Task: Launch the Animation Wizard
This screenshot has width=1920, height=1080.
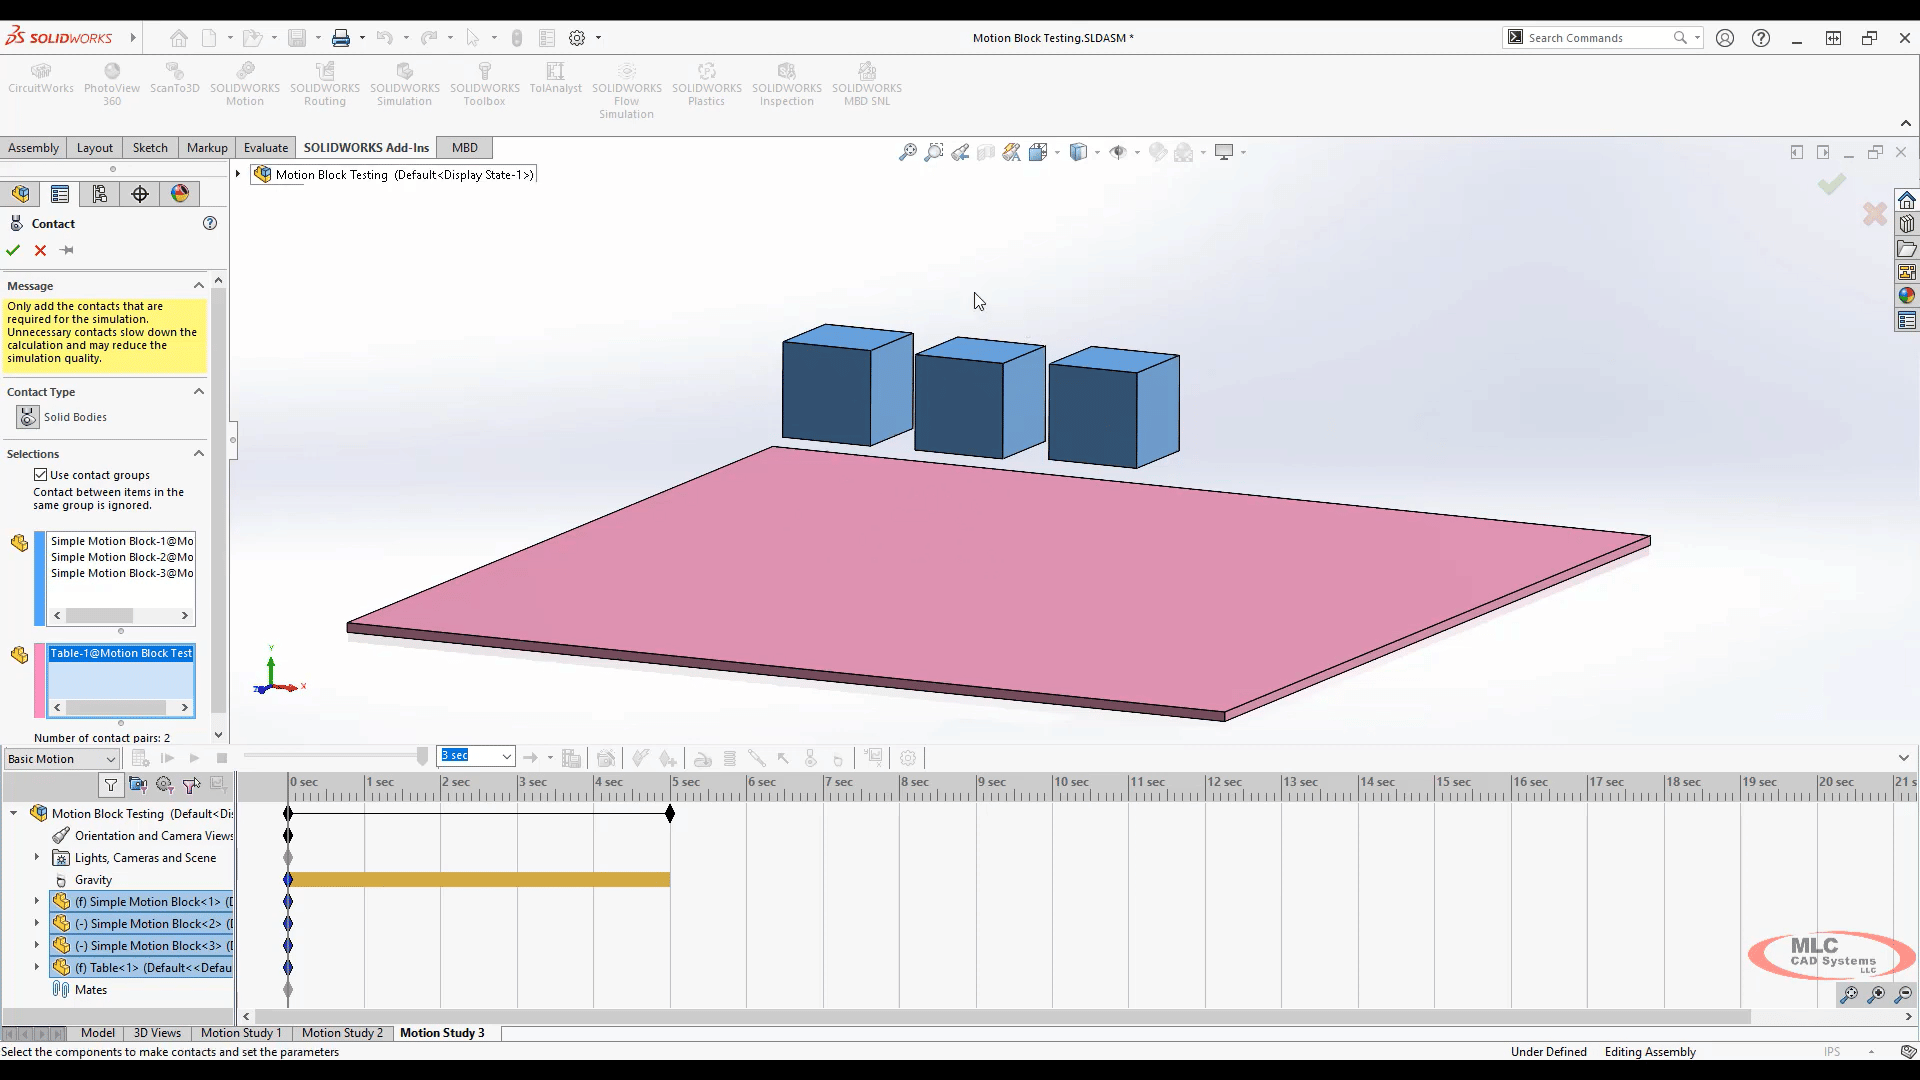Action: pos(607,758)
